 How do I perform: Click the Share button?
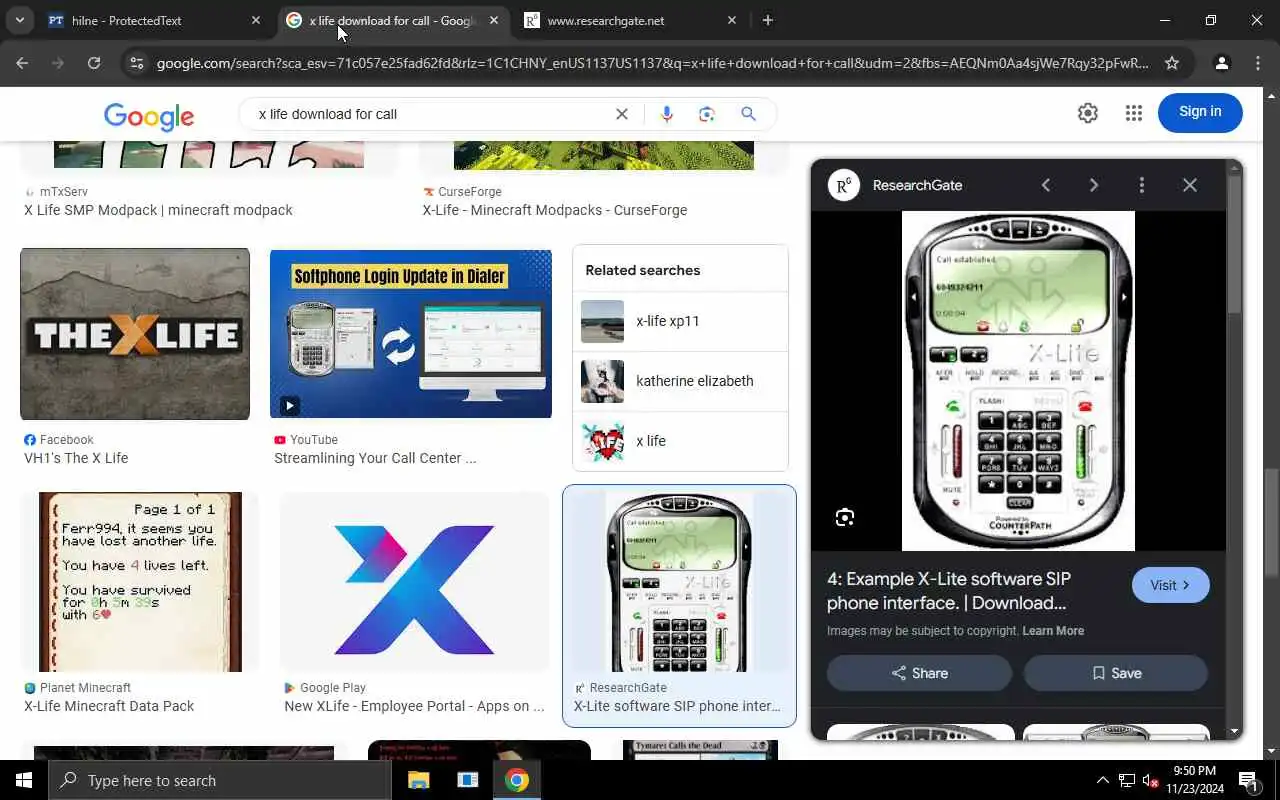point(919,673)
